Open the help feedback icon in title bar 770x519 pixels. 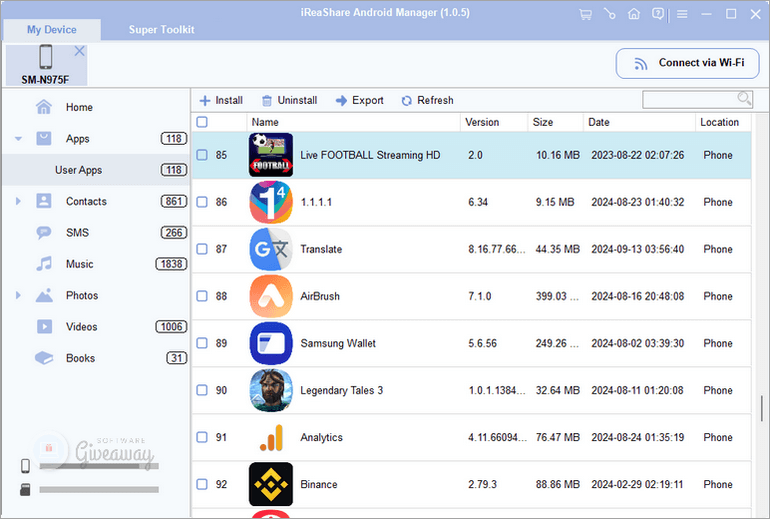[658, 14]
